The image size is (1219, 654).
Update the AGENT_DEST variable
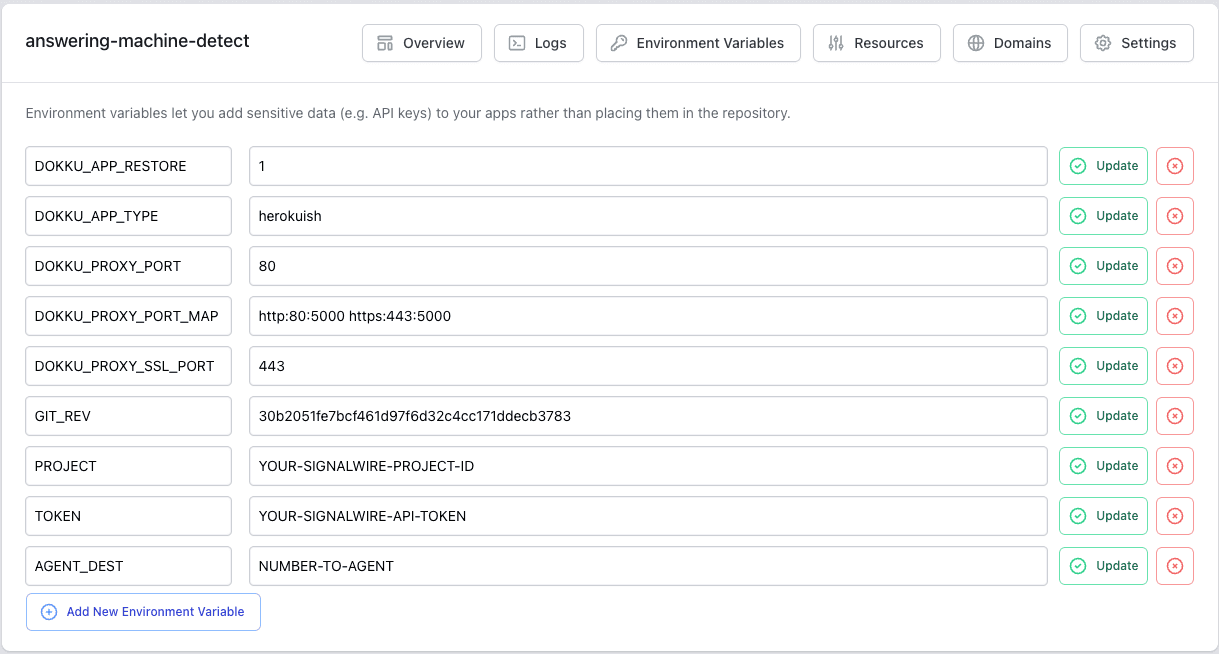1103,566
